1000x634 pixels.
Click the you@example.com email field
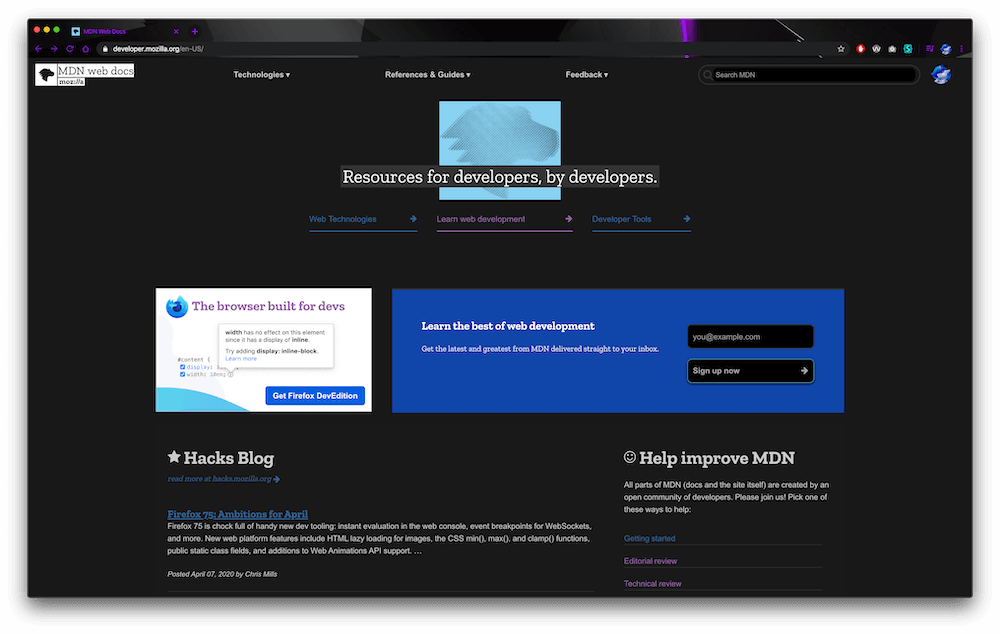click(750, 336)
